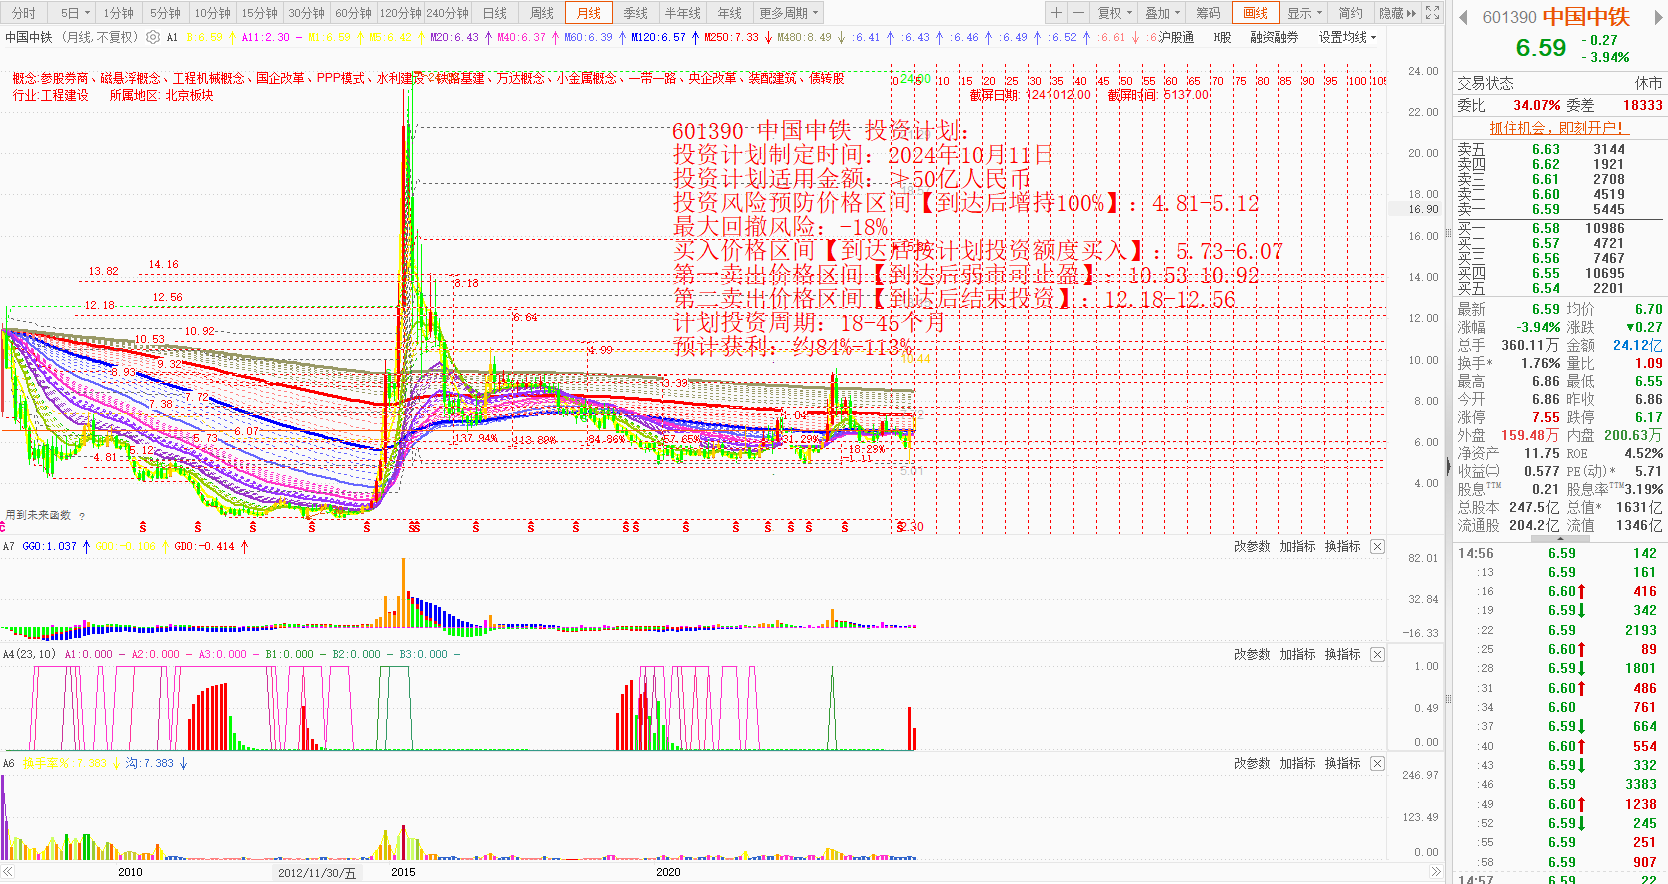Toggle 融资融券 margin trading option
The image size is (1668, 884).
(1274, 37)
